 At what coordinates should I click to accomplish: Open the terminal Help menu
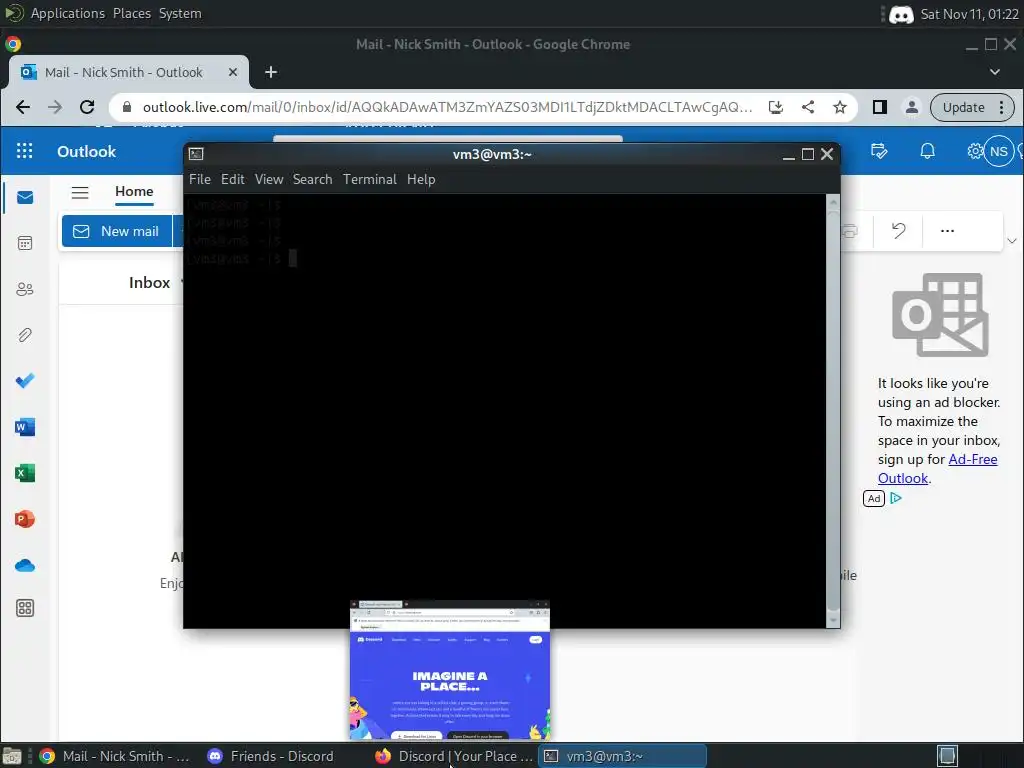click(421, 179)
